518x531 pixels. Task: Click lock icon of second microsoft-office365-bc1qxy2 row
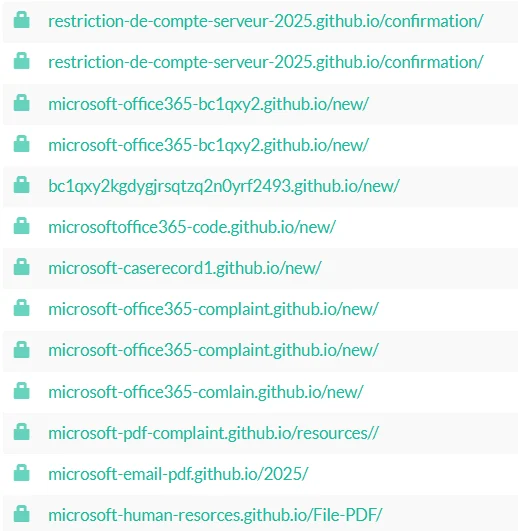21,144
